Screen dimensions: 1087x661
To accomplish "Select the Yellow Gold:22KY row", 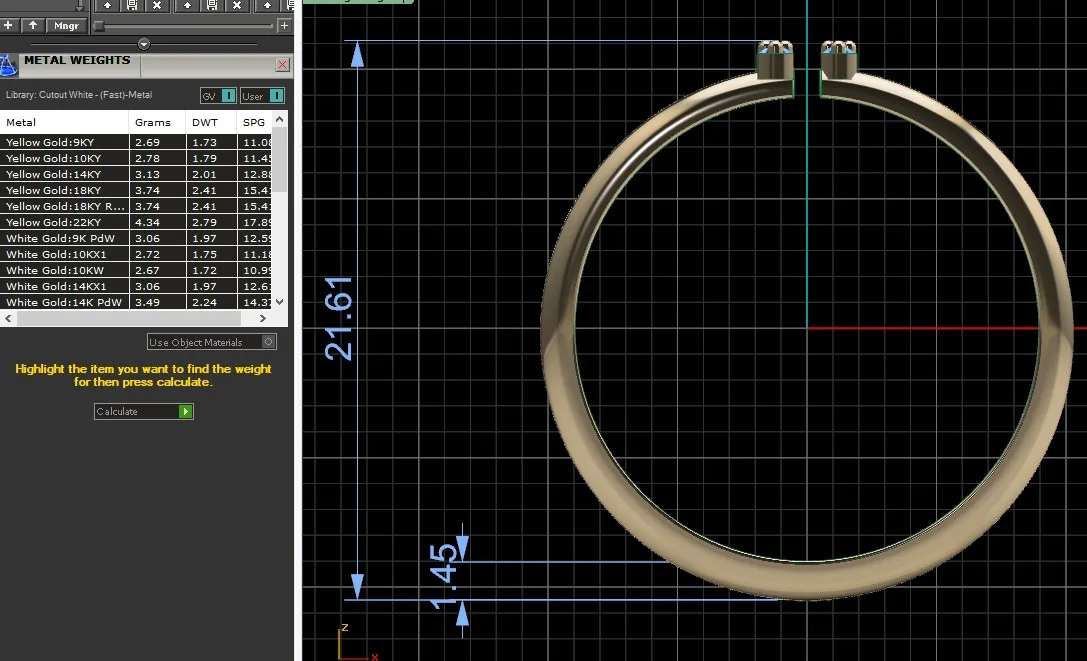I will [136, 222].
